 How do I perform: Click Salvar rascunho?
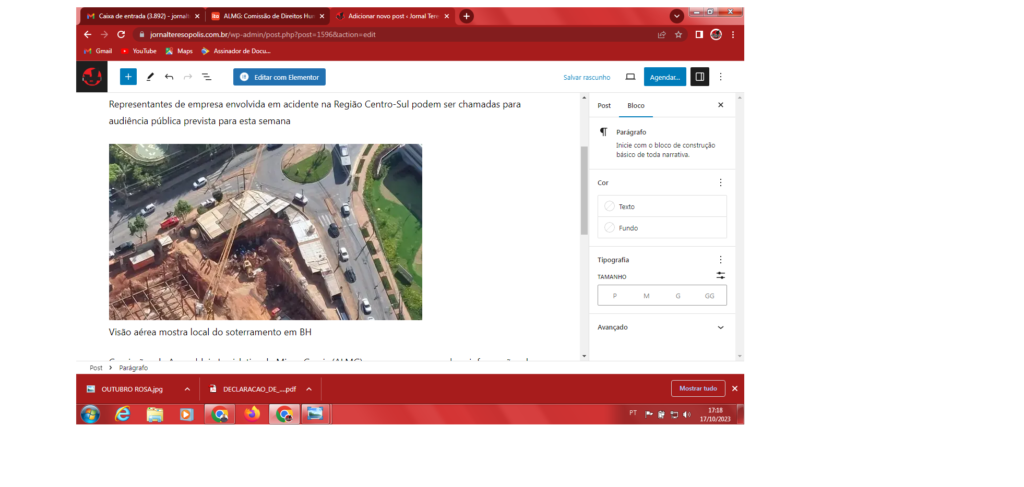(586, 77)
